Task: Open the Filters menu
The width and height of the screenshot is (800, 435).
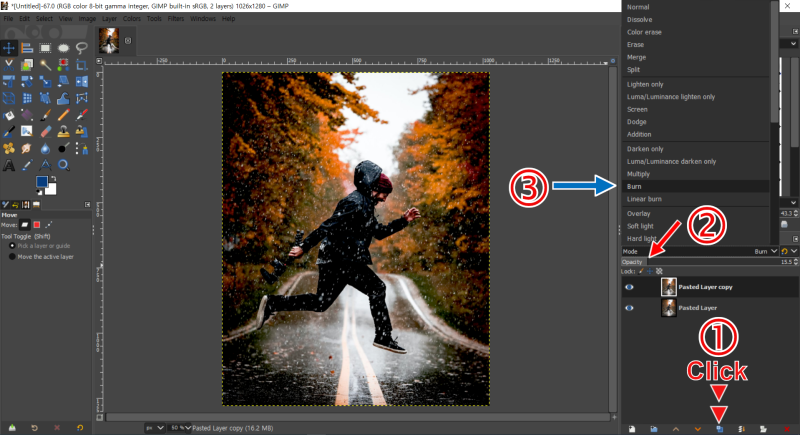Action: 176,18
